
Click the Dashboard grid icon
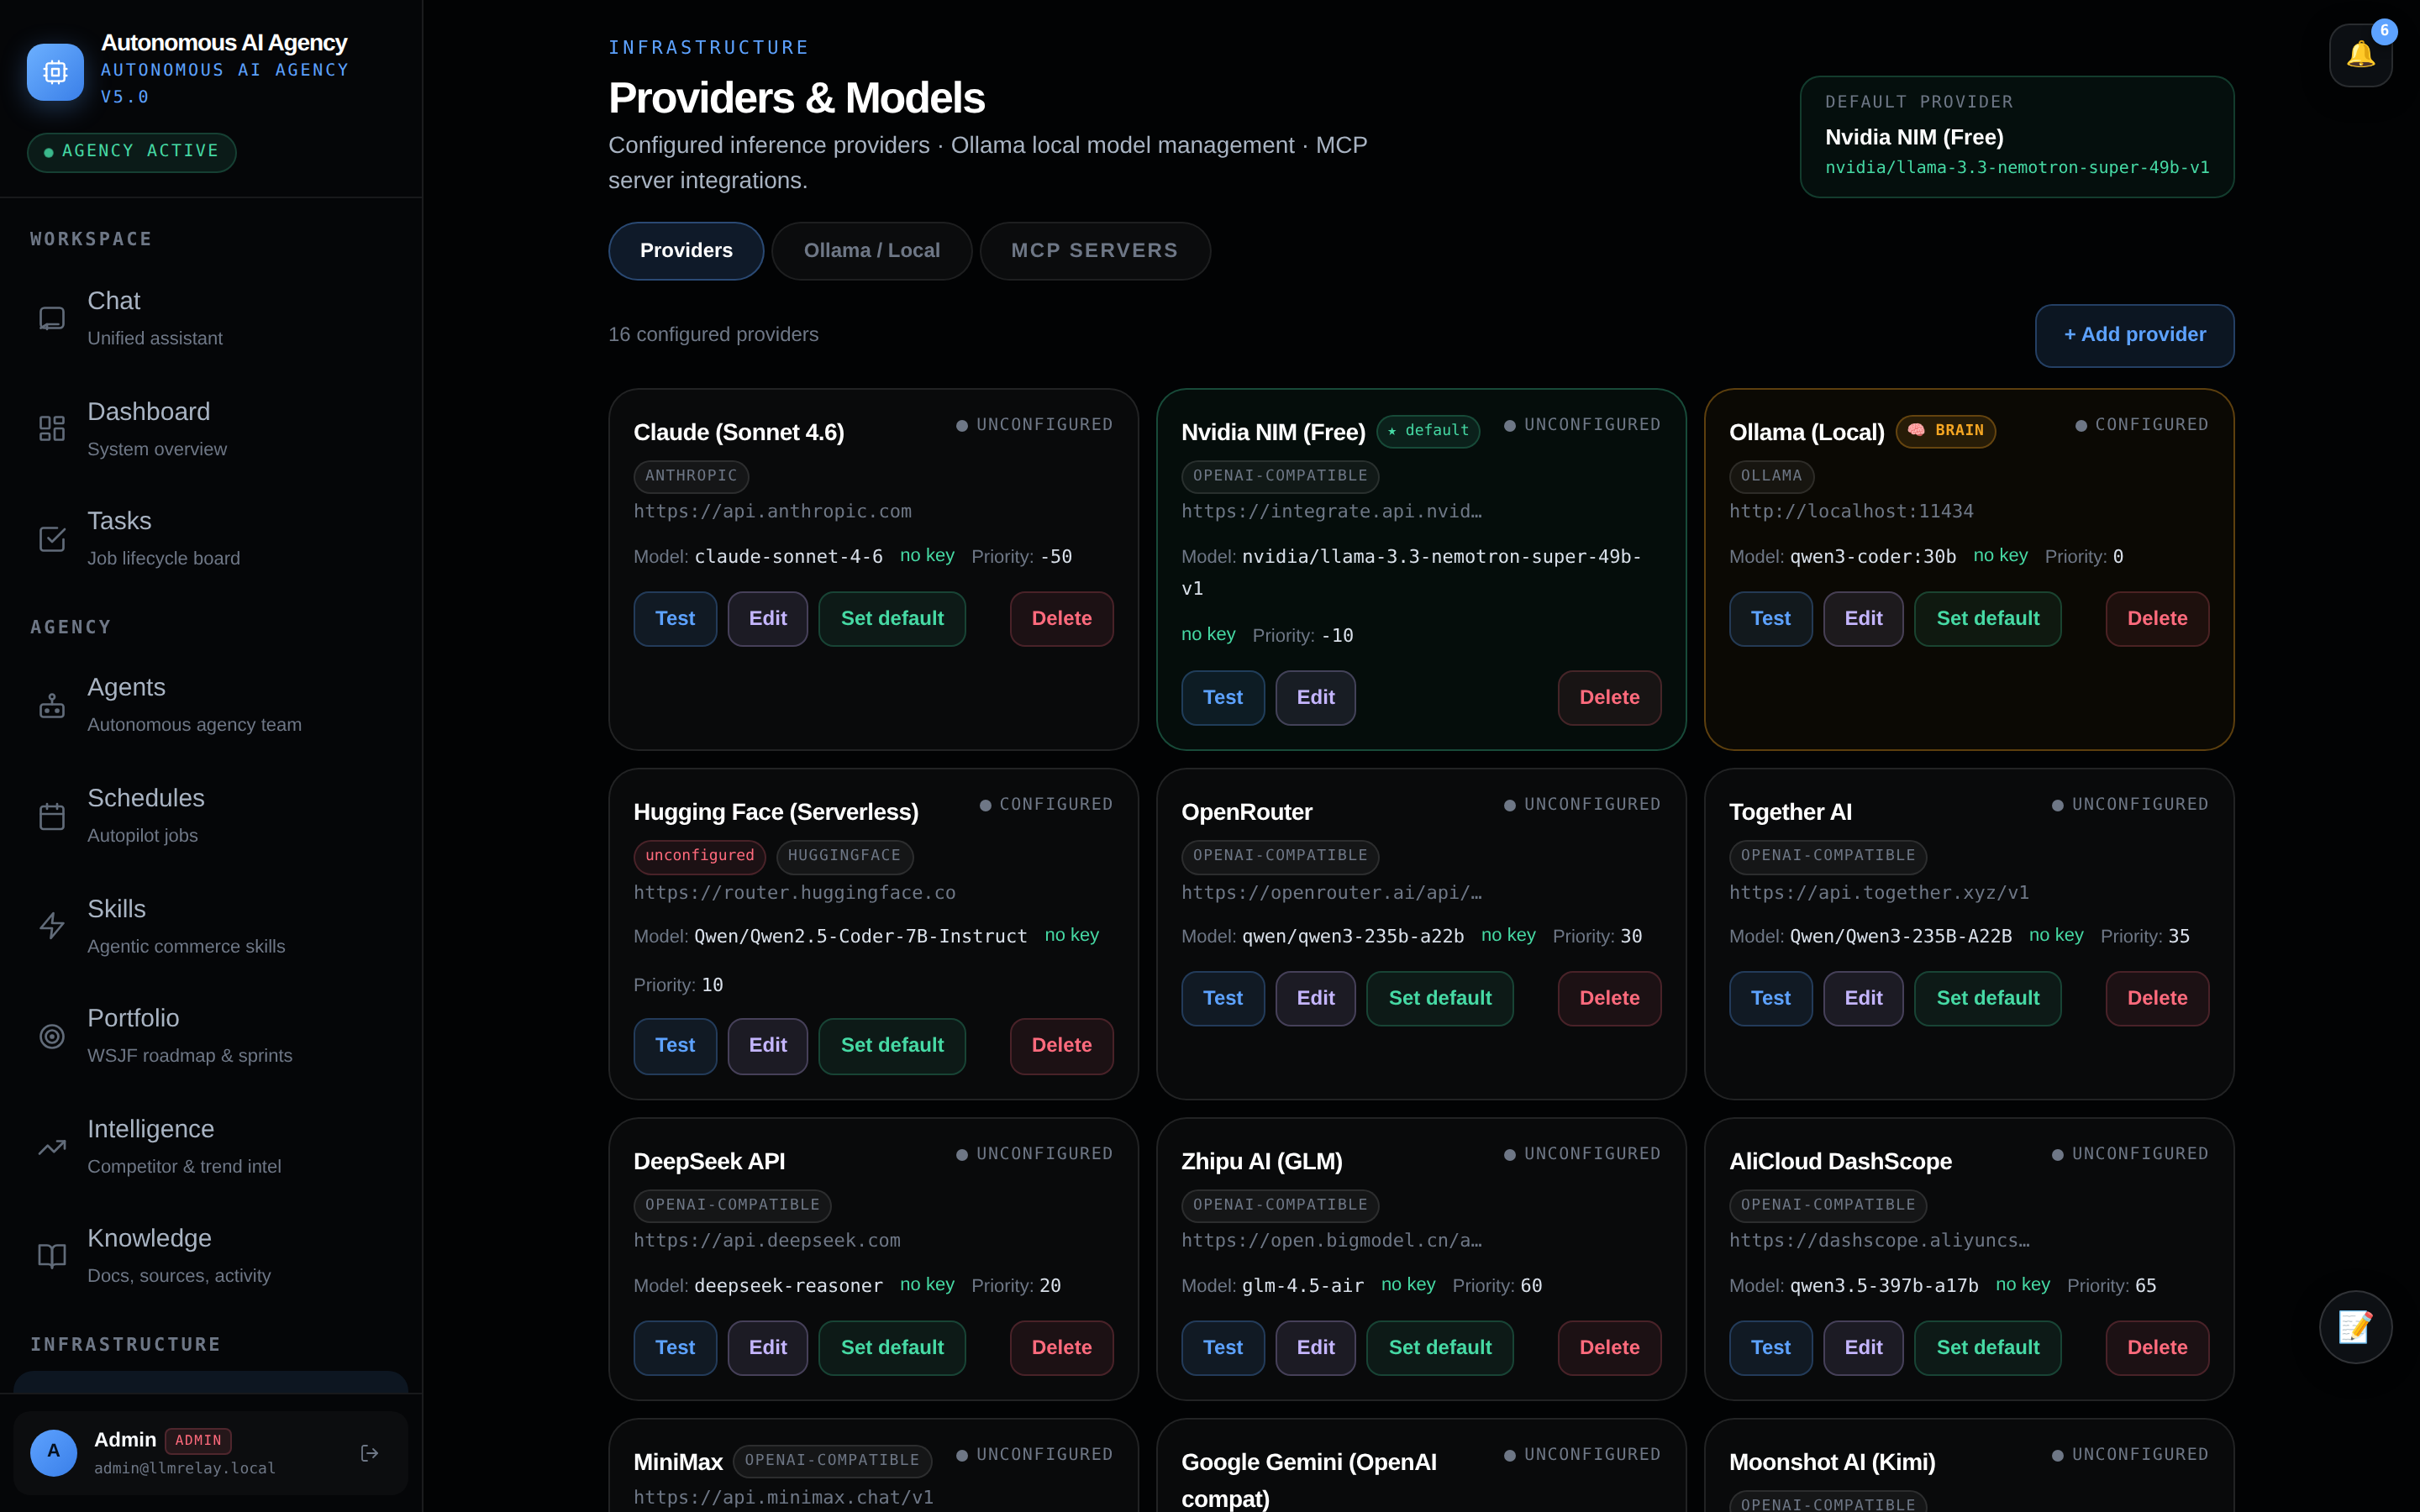pos(52,428)
